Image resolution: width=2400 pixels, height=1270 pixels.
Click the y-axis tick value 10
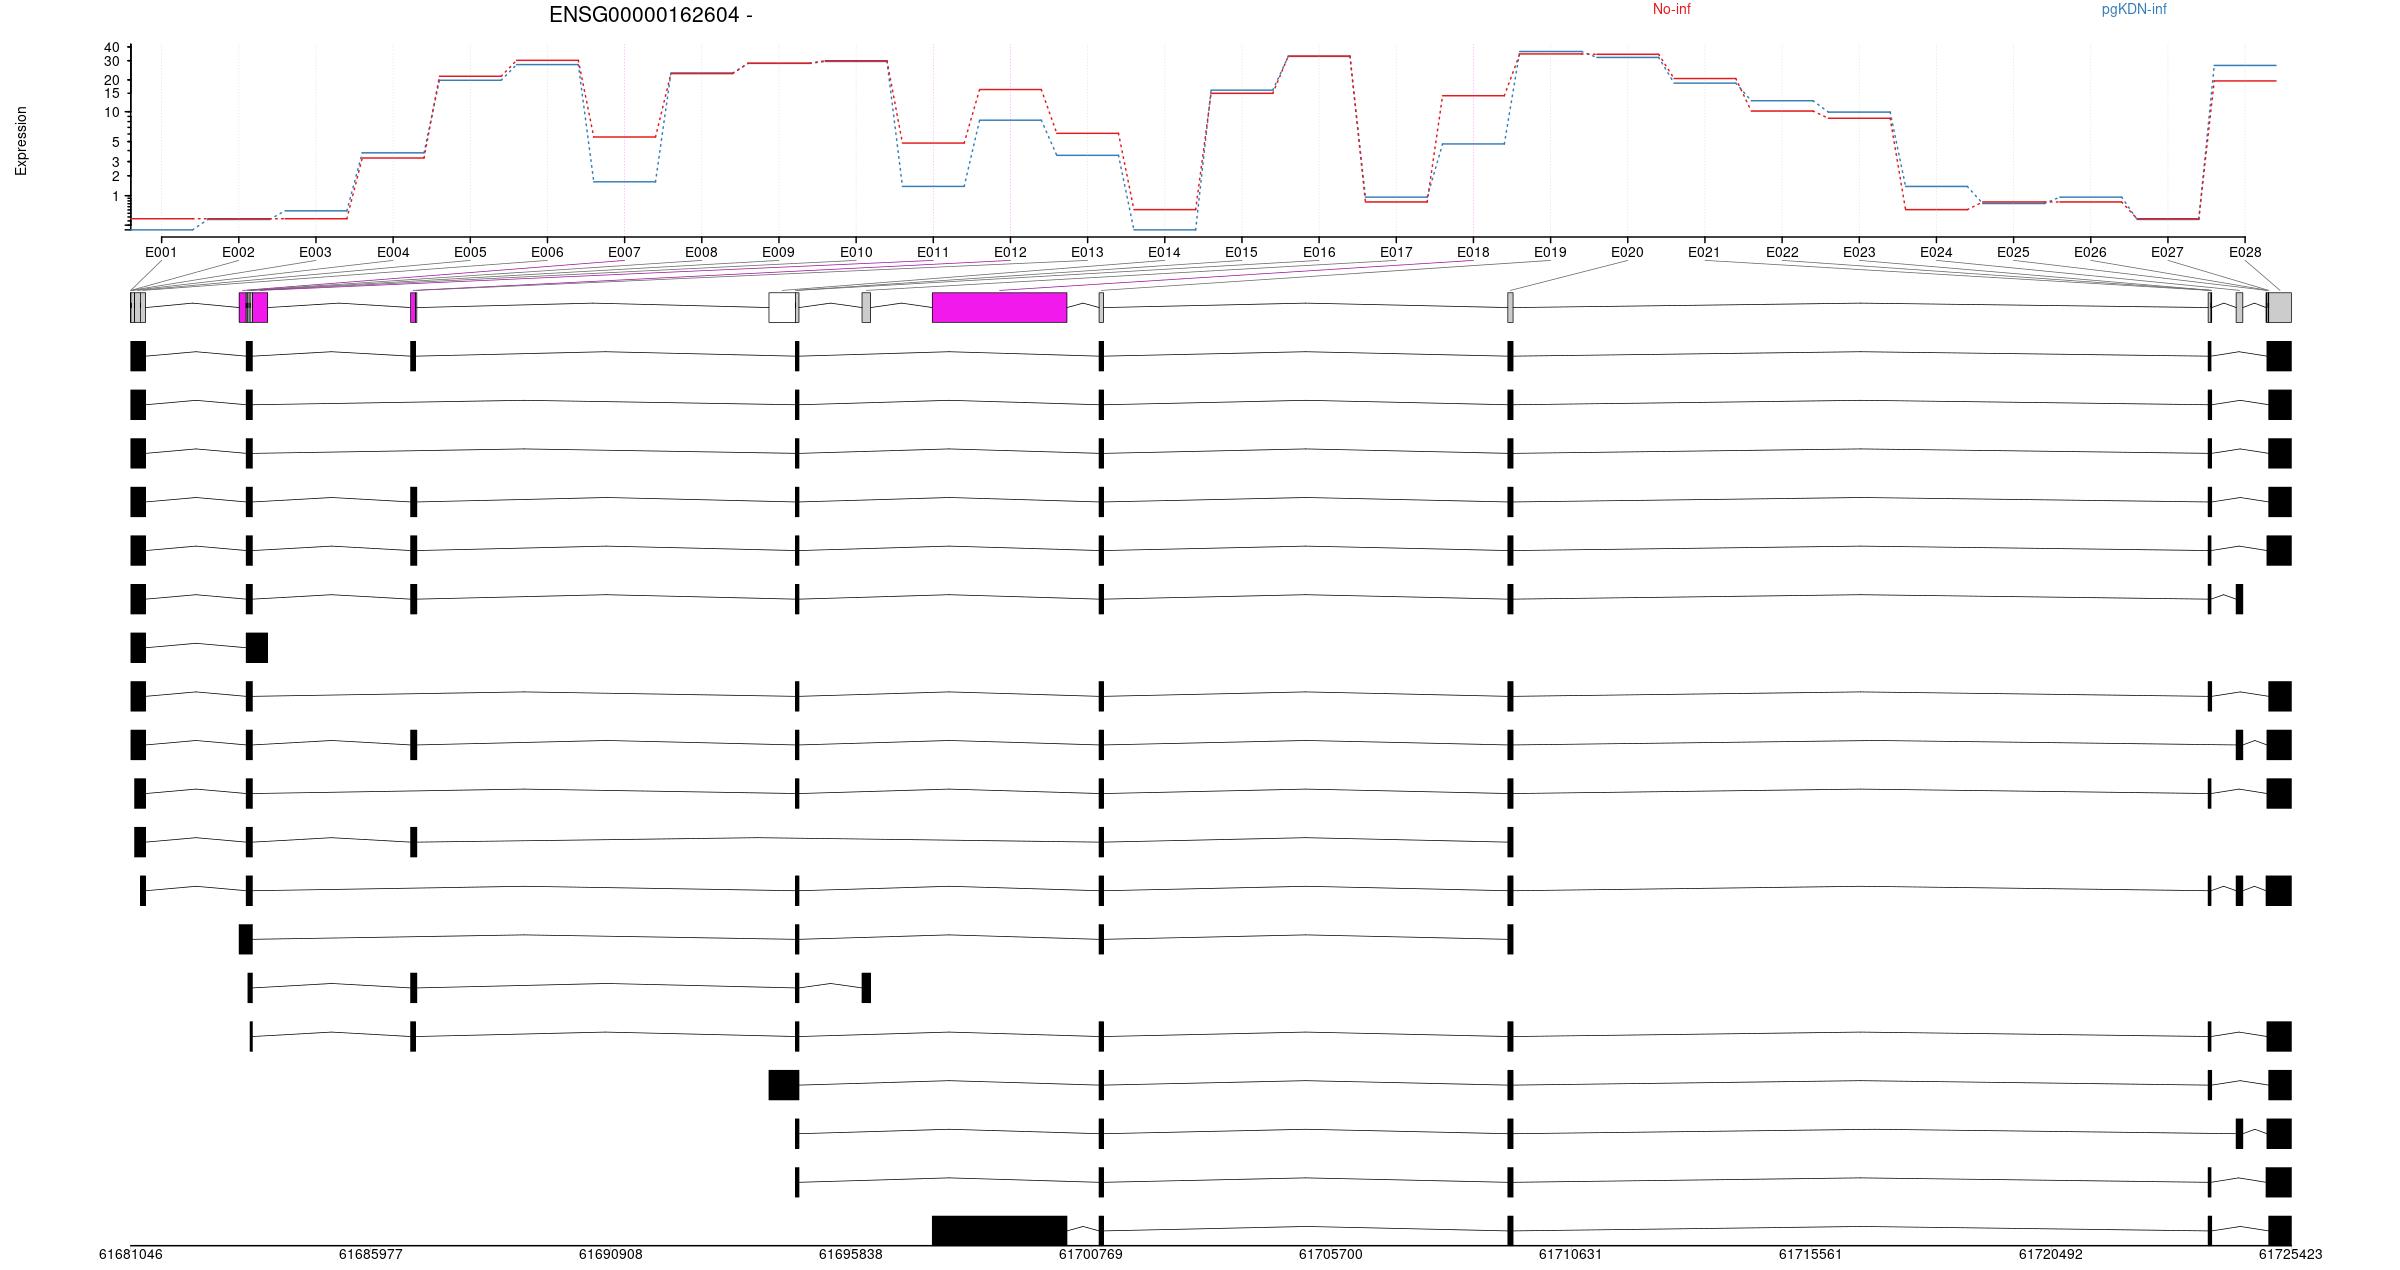tap(111, 112)
